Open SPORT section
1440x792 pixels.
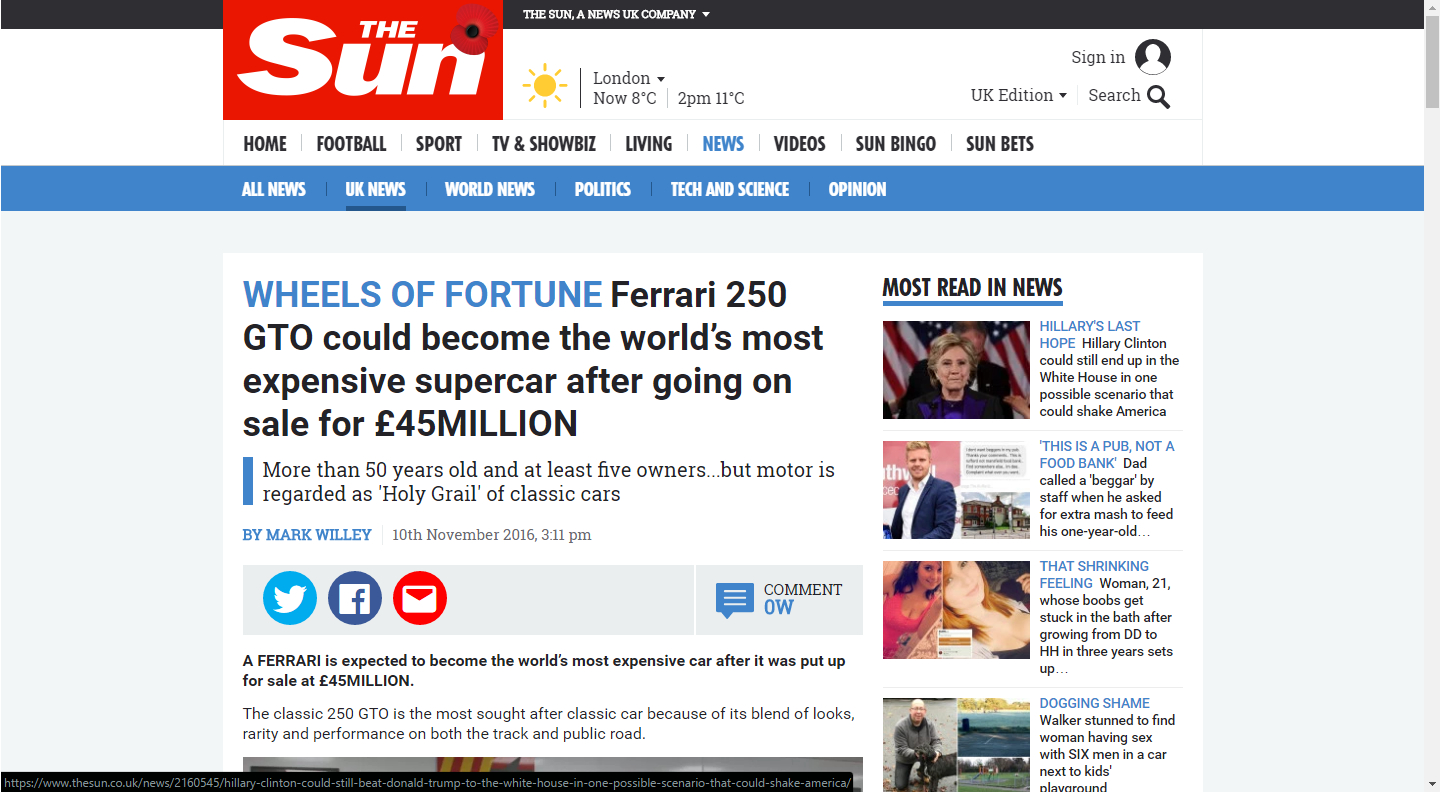pyautogui.click(x=439, y=144)
